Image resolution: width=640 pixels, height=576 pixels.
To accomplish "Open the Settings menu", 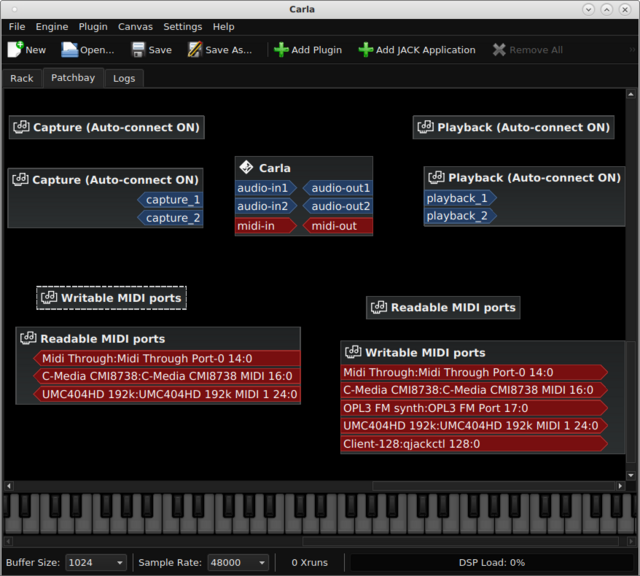I will 182,27.
